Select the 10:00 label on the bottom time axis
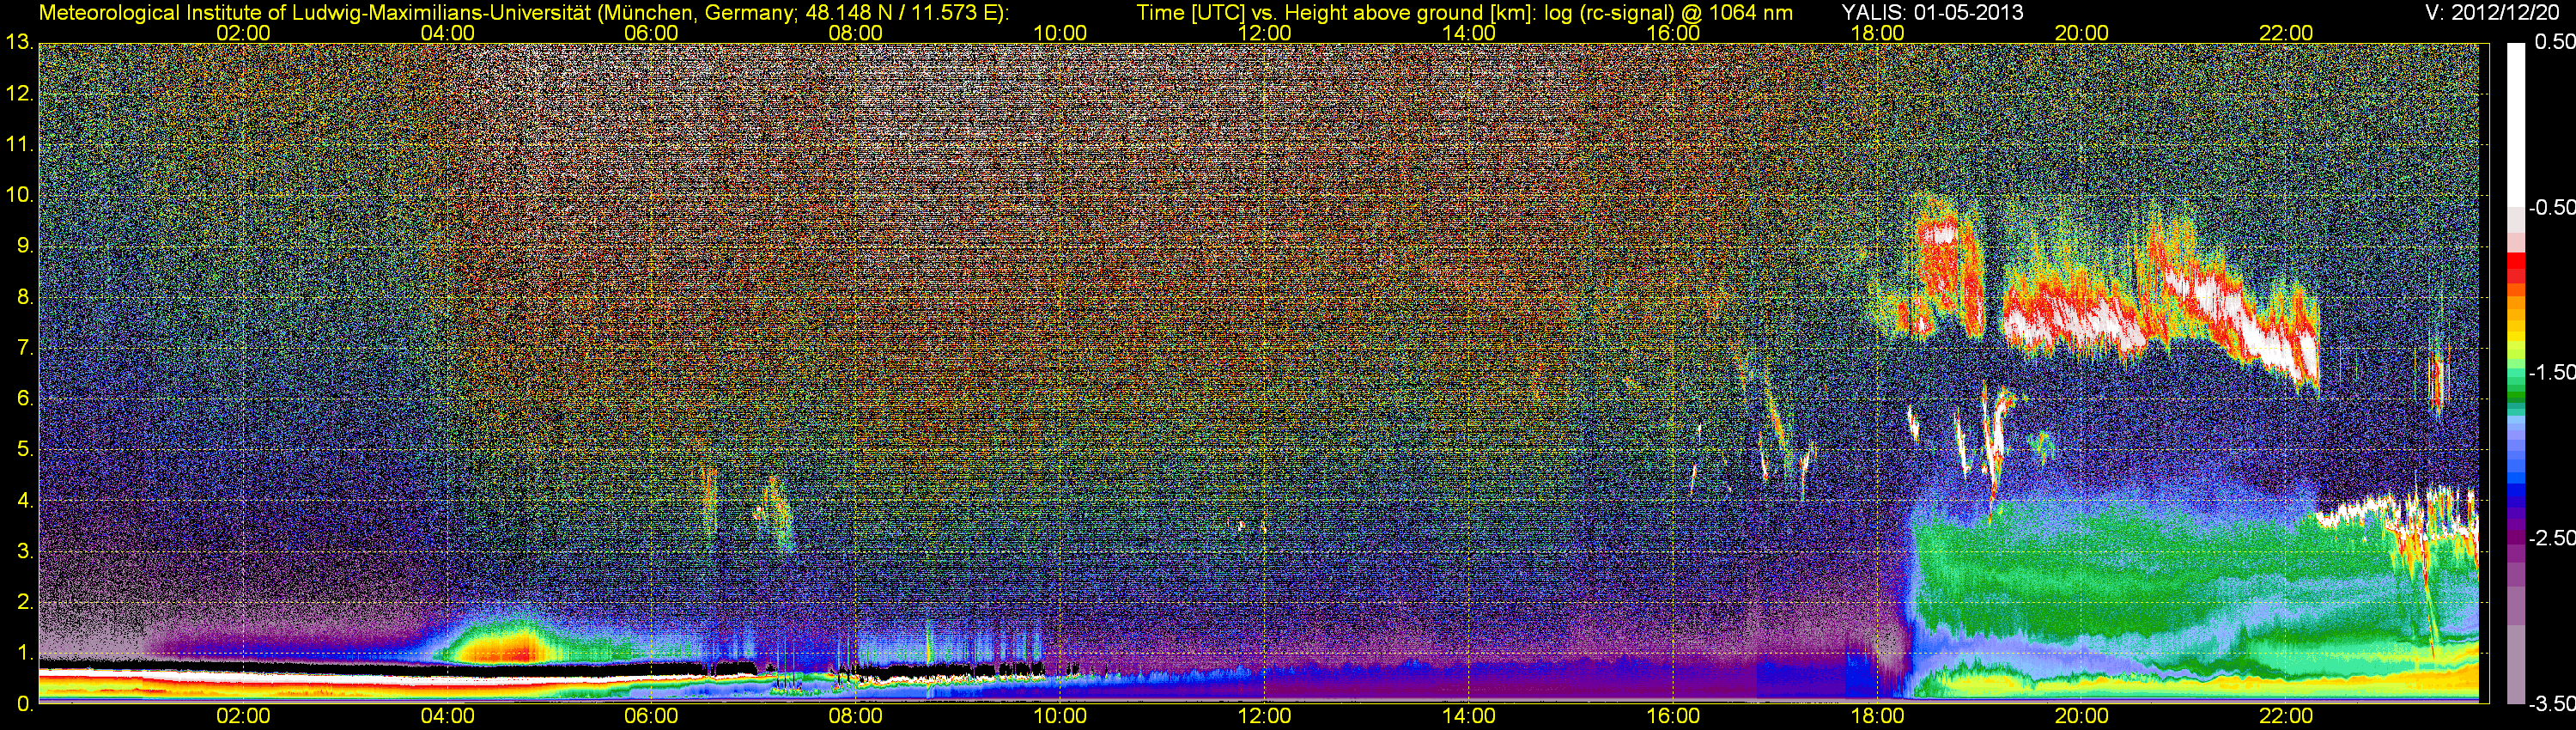Screen dimensions: 2576x730 (1060, 716)
